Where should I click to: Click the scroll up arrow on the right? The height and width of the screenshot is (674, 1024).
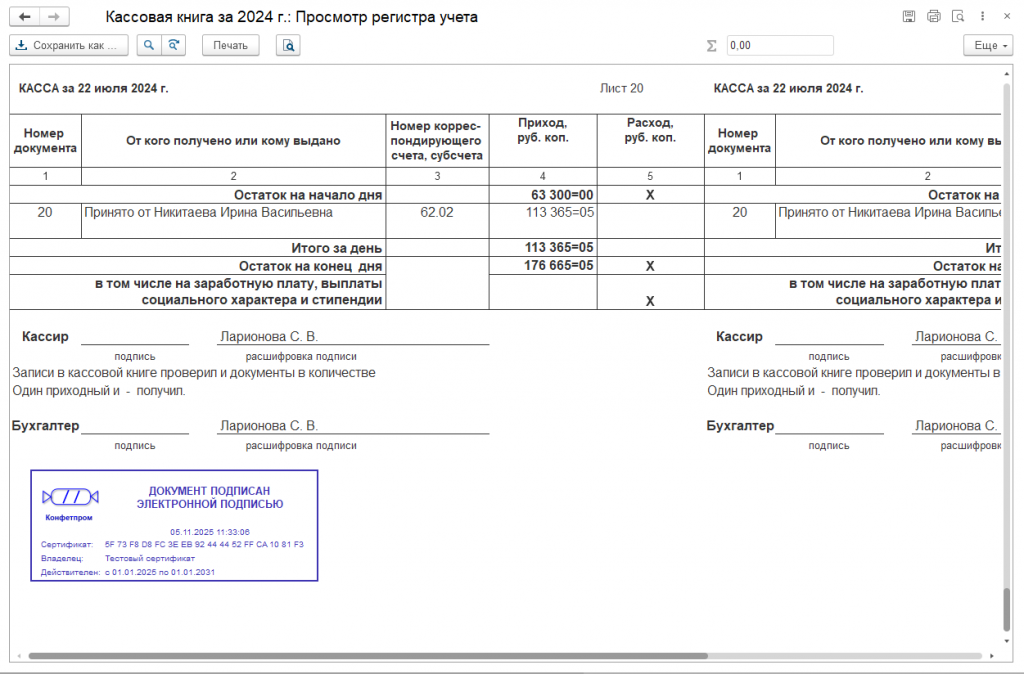tap(1006, 74)
